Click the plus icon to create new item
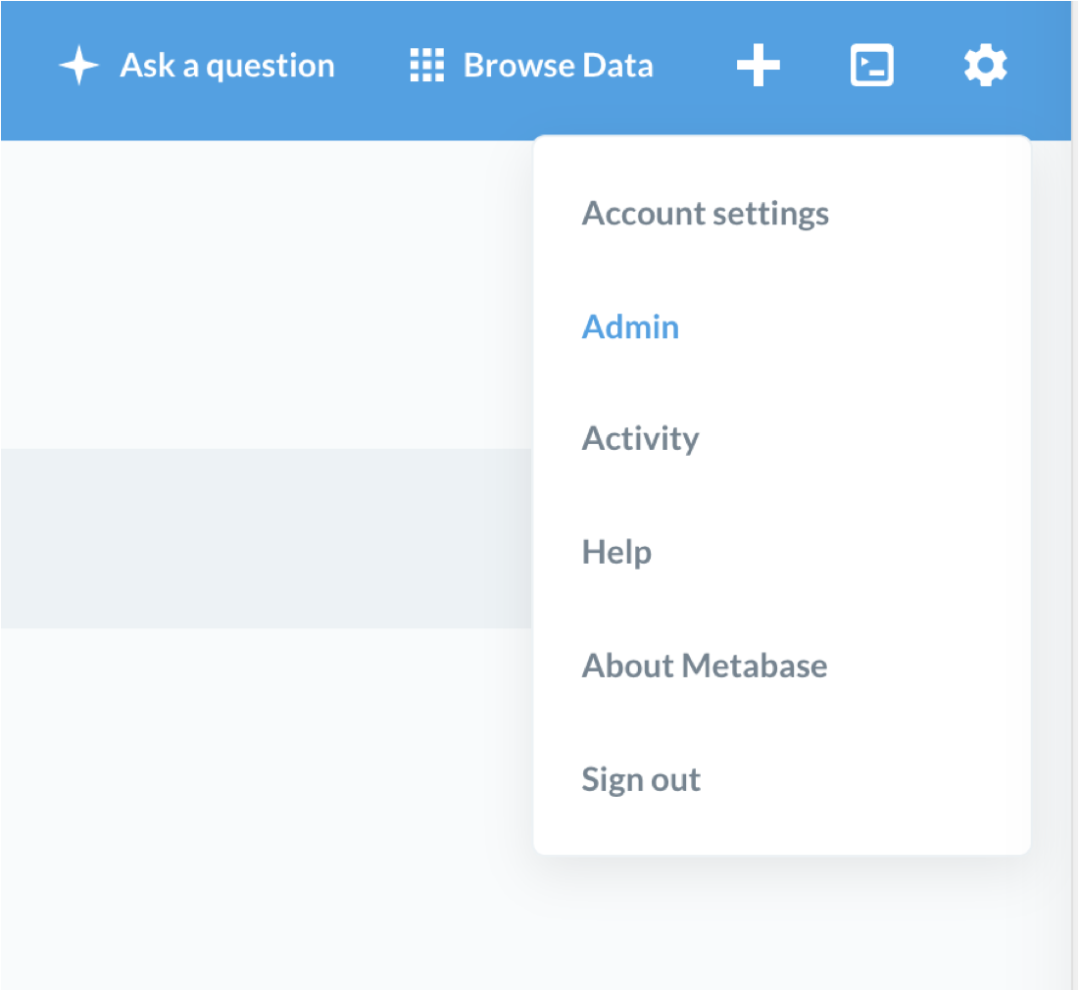The width and height of the screenshot is (1080, 990). pos(758,67)
